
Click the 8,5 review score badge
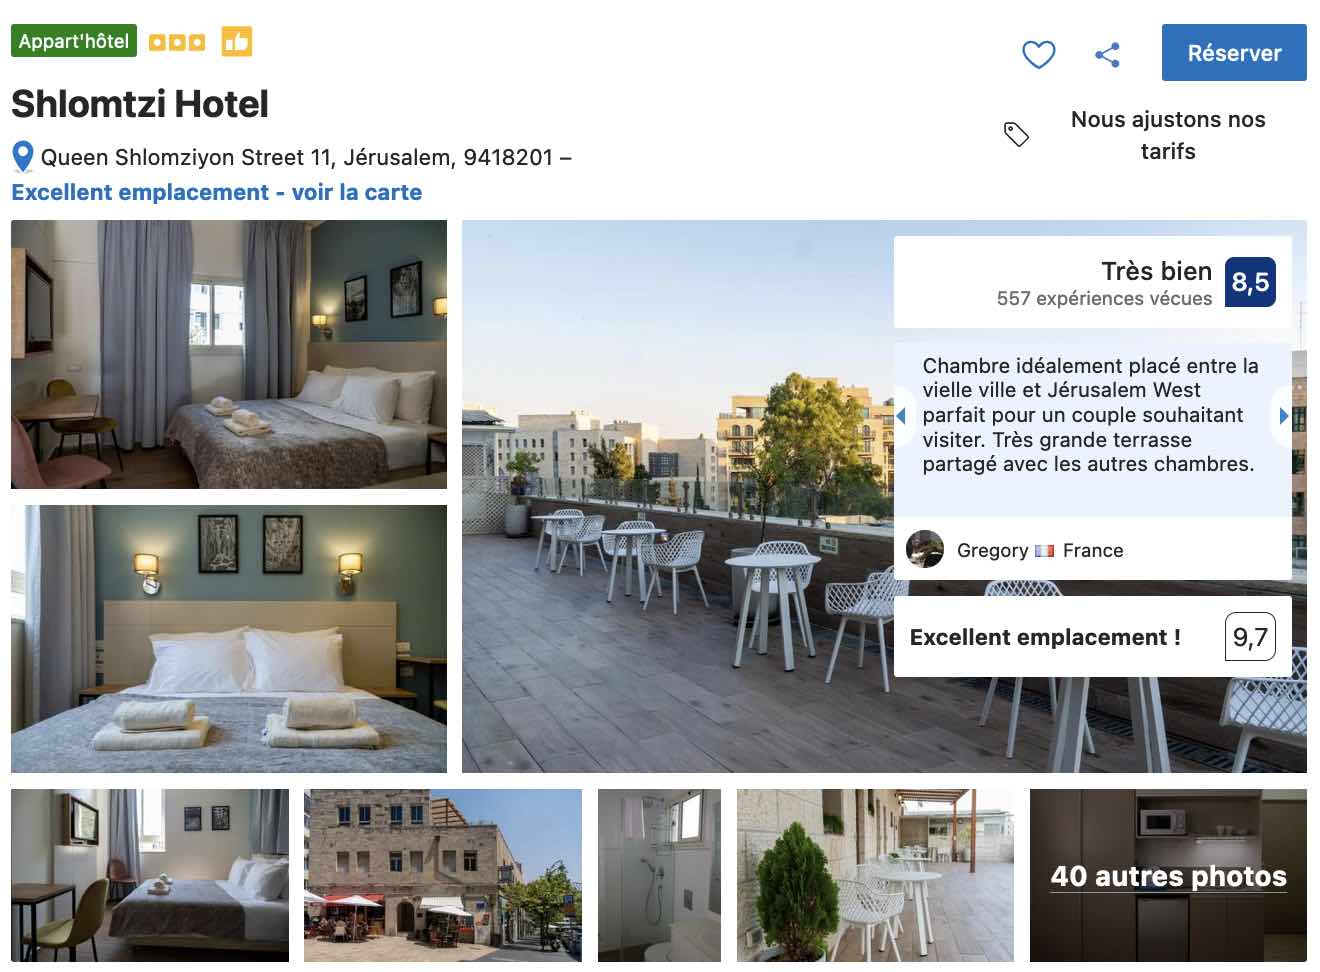coord(1250,282)
